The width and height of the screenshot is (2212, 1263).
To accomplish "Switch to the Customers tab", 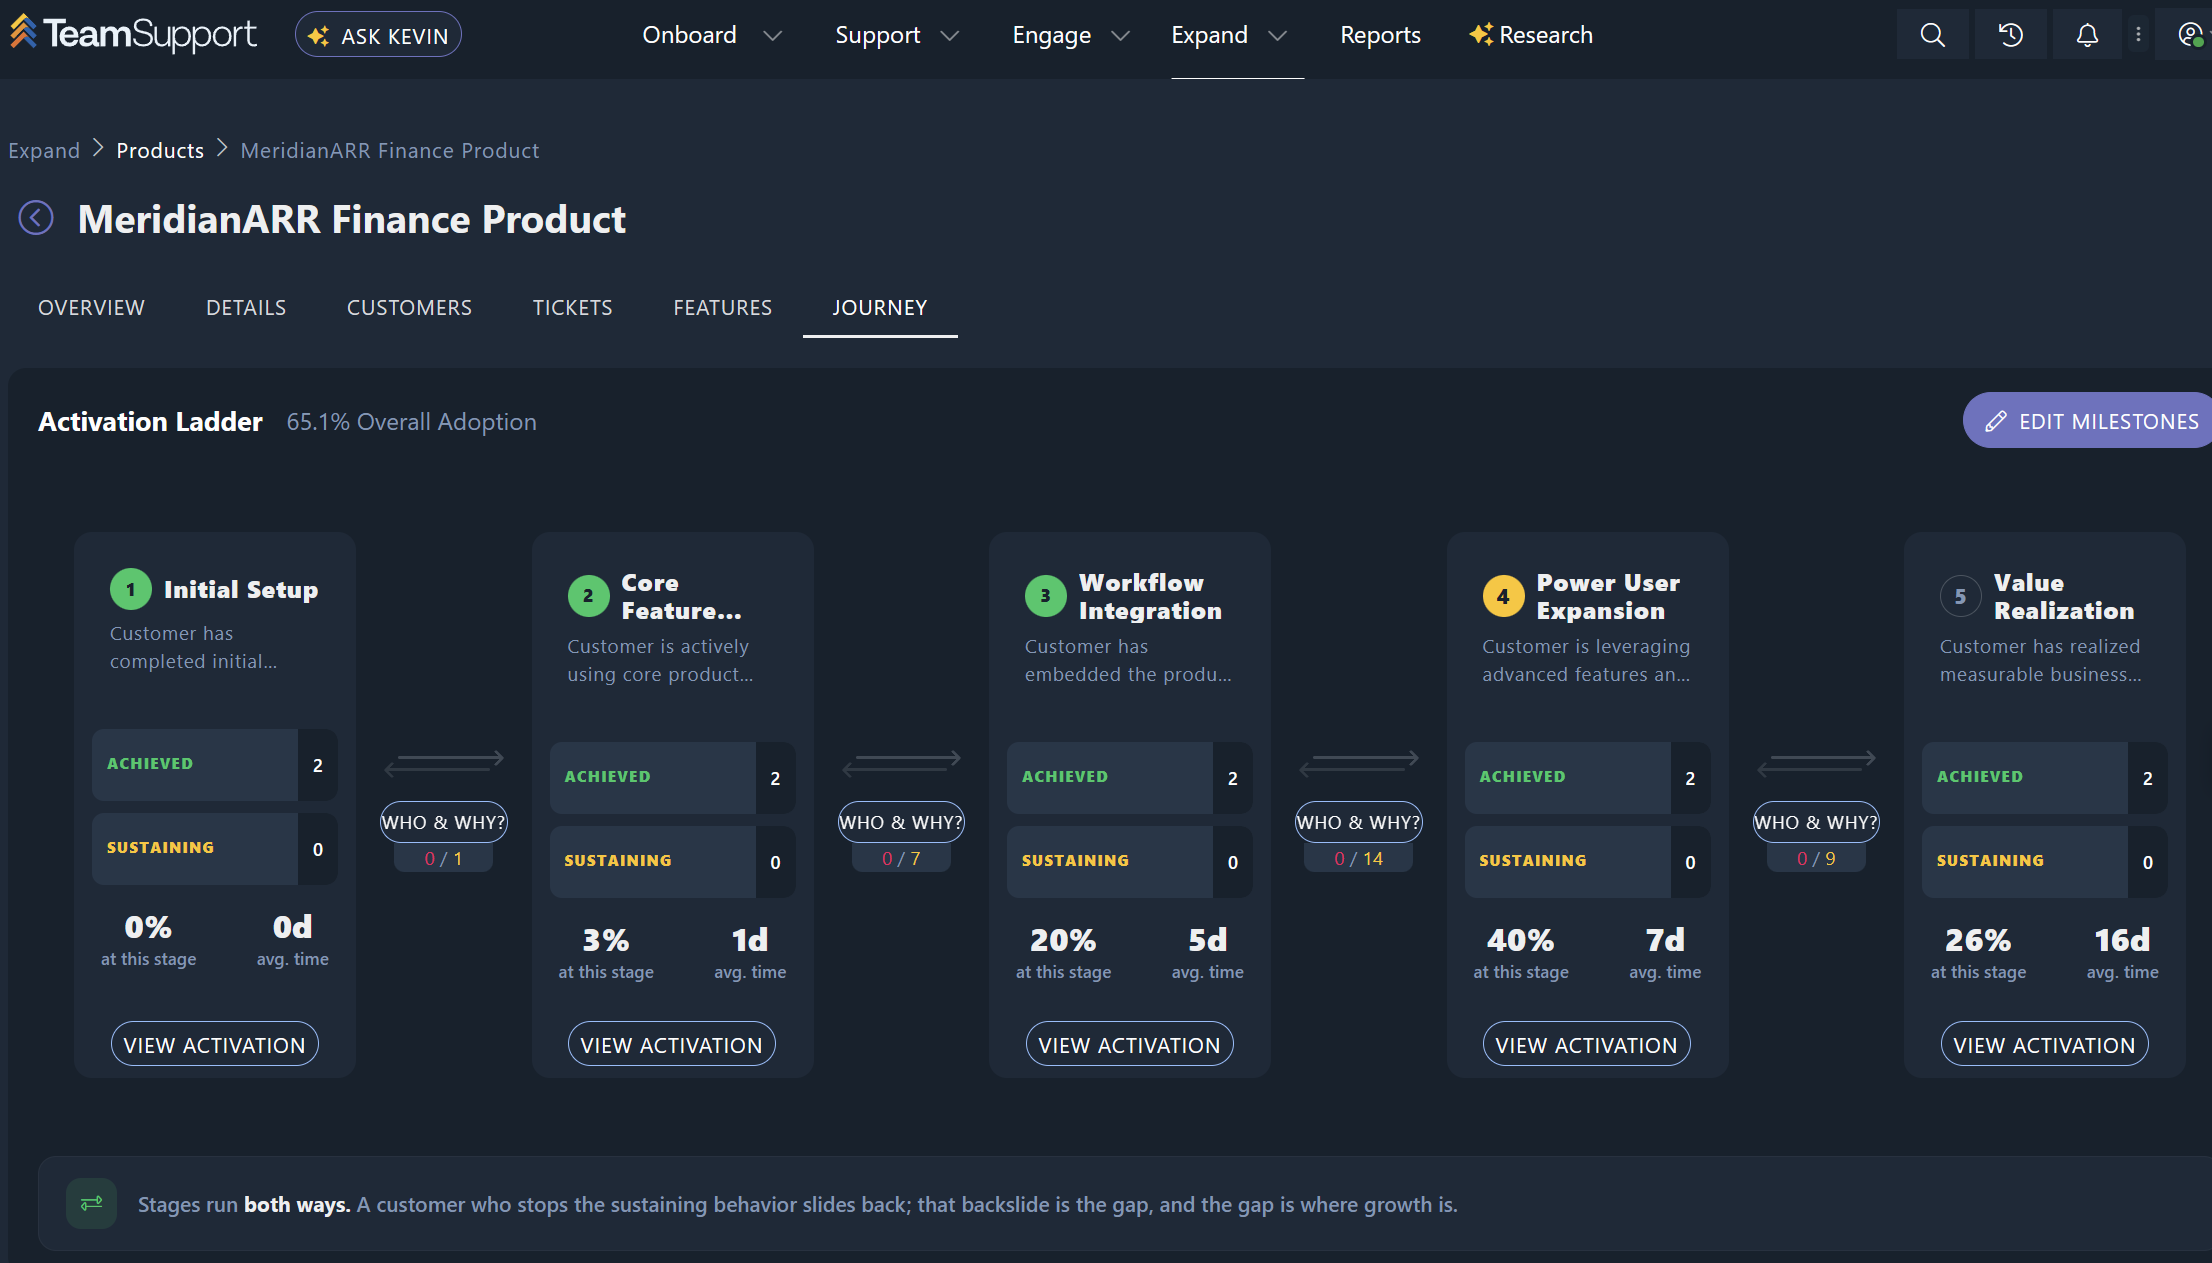I will click(409, 307).
